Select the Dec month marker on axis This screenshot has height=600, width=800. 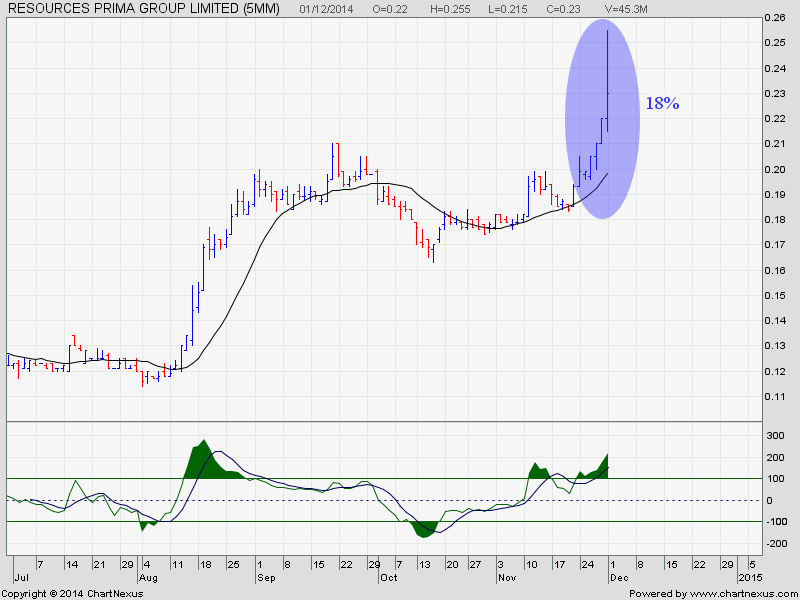tap(618, 578)
